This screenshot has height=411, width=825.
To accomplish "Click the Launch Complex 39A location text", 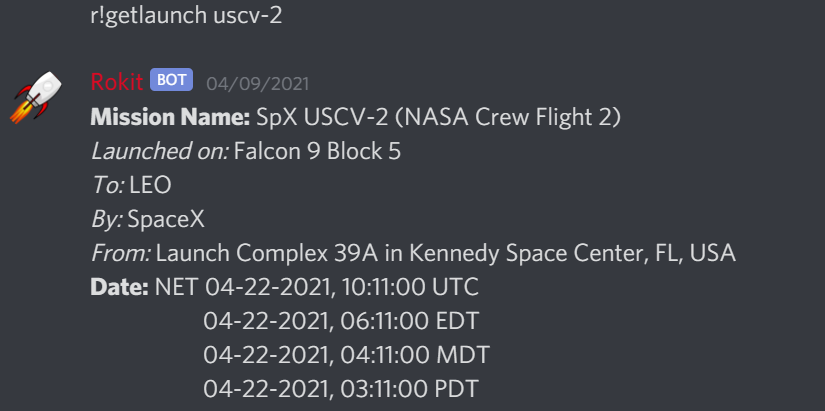I will [x=446, y=254].
